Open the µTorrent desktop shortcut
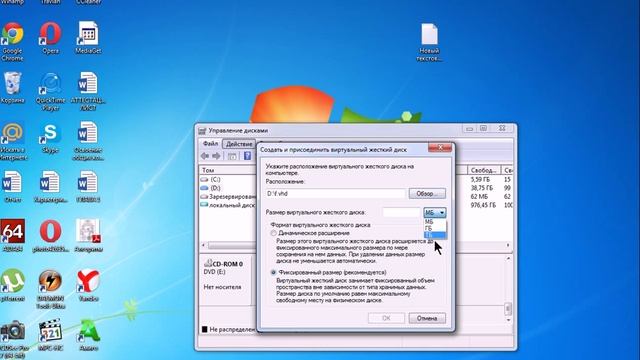The height and width of the screenshot is (360, 640). point(13,285)
